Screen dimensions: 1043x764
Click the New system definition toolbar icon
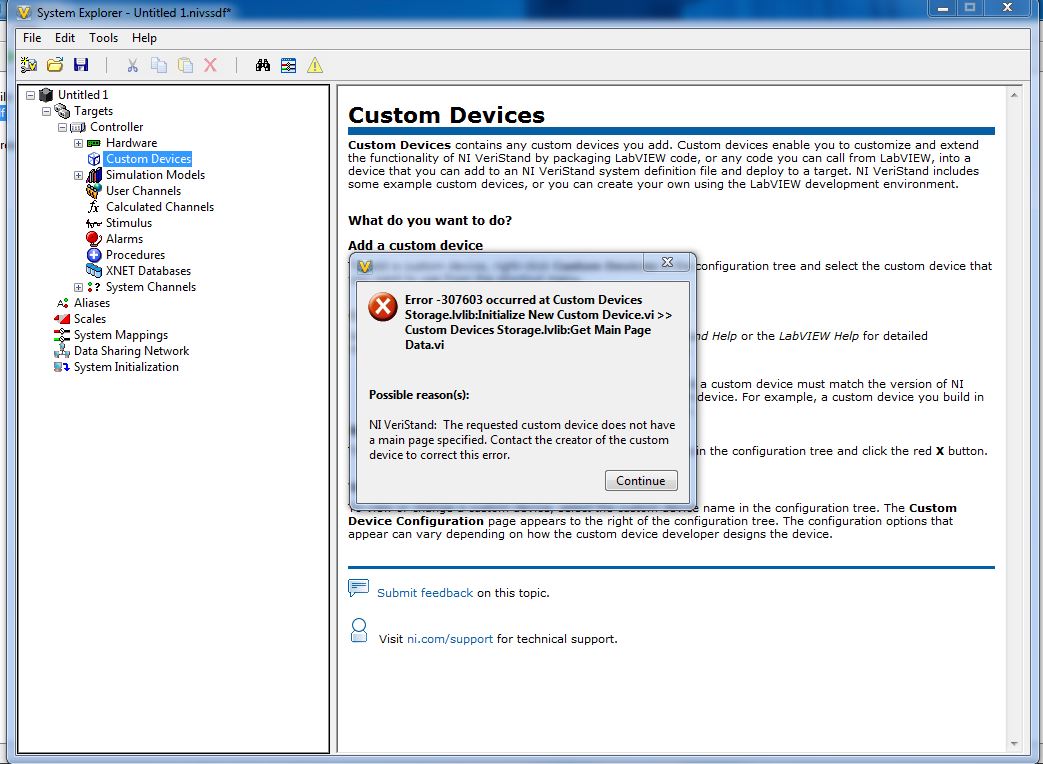click(29, 64)
